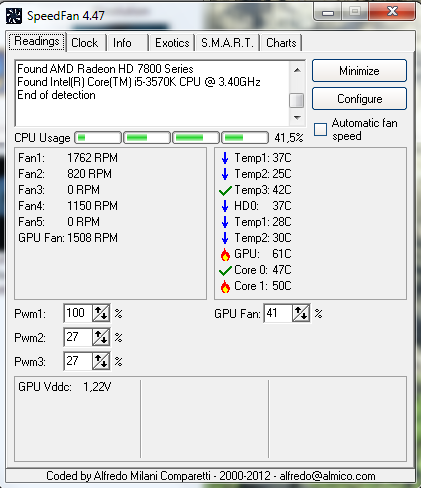
Task: Click the 41,5% CPU usage value
Action: (x=289, y=138)
